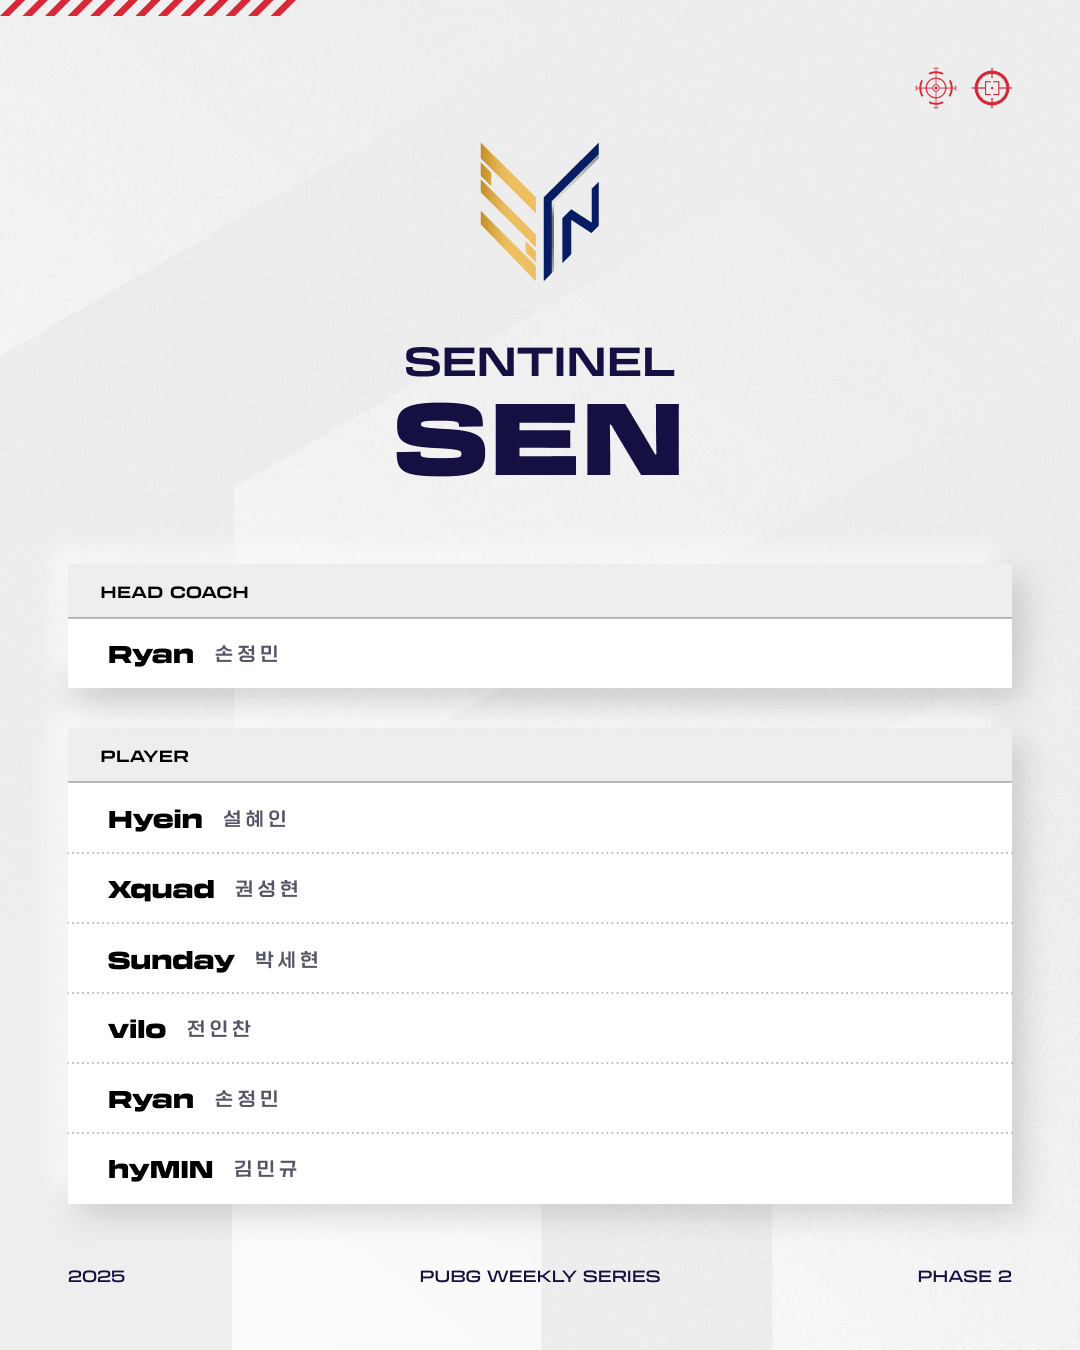Click the gold and navy Sentinel logo
This screenshot has width=1080, height=1350.
pos(540,212)
